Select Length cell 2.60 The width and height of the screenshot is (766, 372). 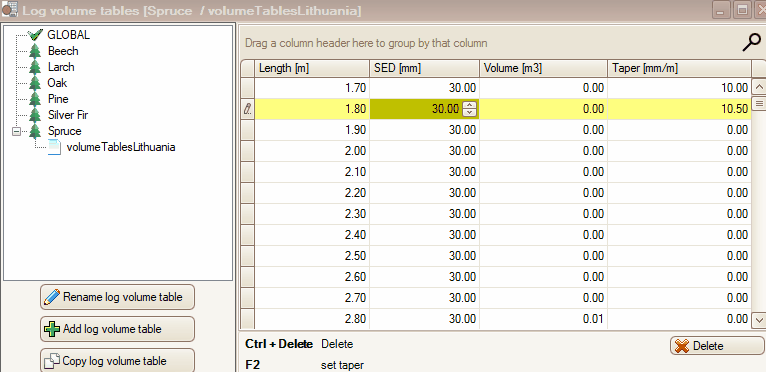(312, 277)
